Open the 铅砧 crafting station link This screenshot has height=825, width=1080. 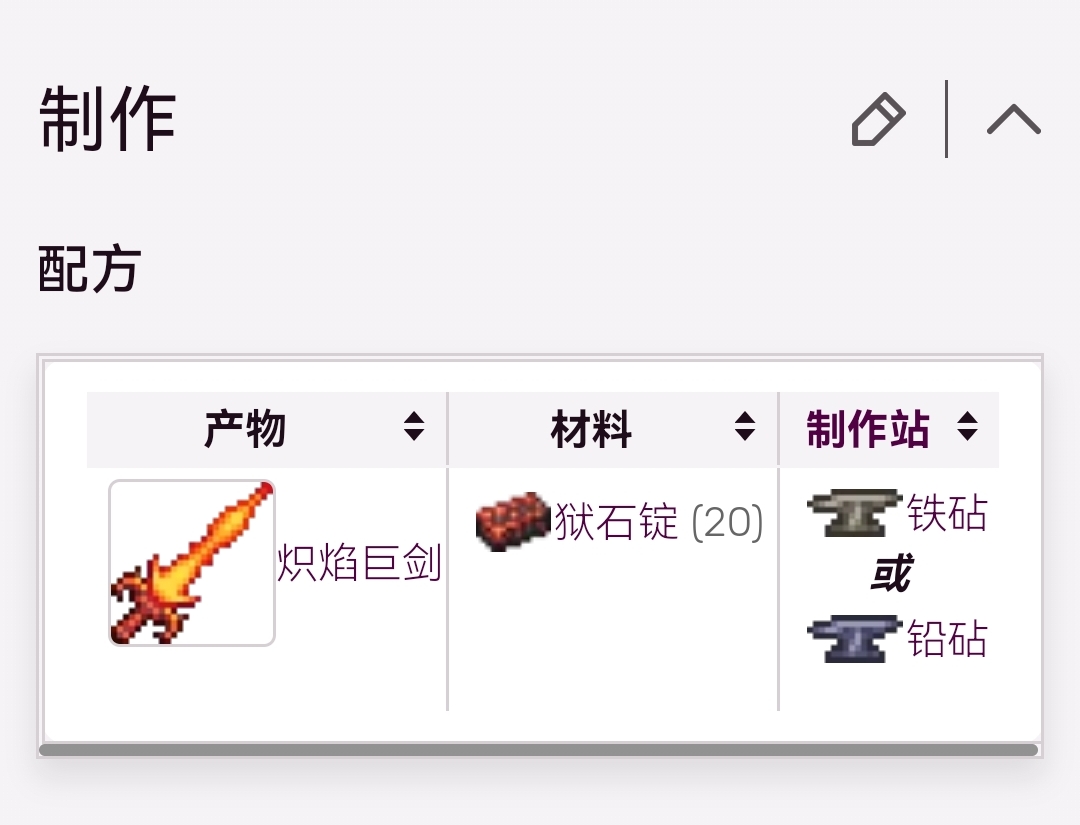coord(947,638)
